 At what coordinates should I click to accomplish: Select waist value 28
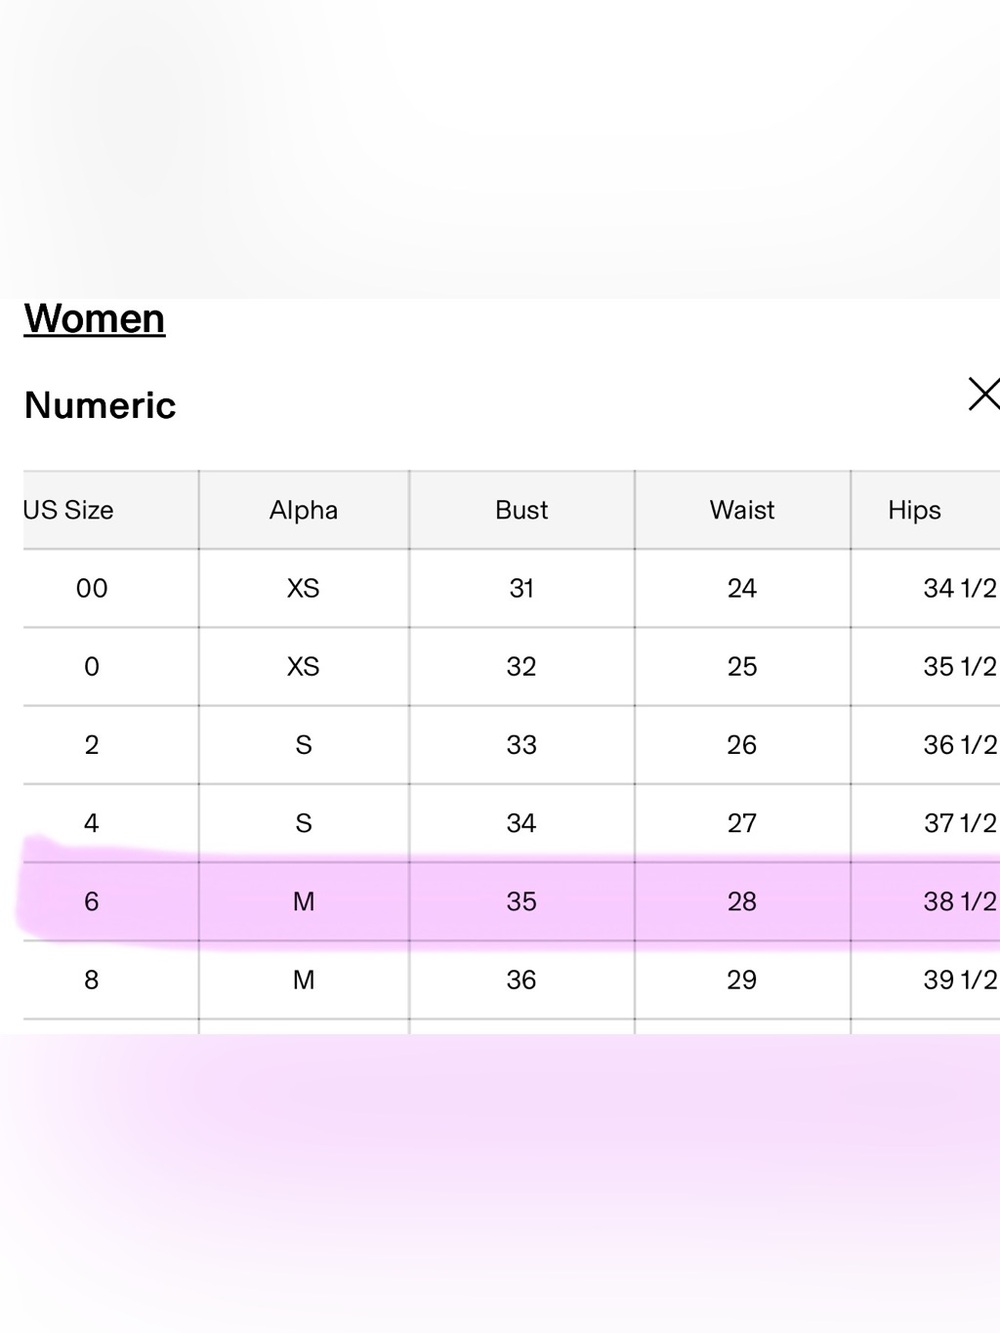coord(742,901)
